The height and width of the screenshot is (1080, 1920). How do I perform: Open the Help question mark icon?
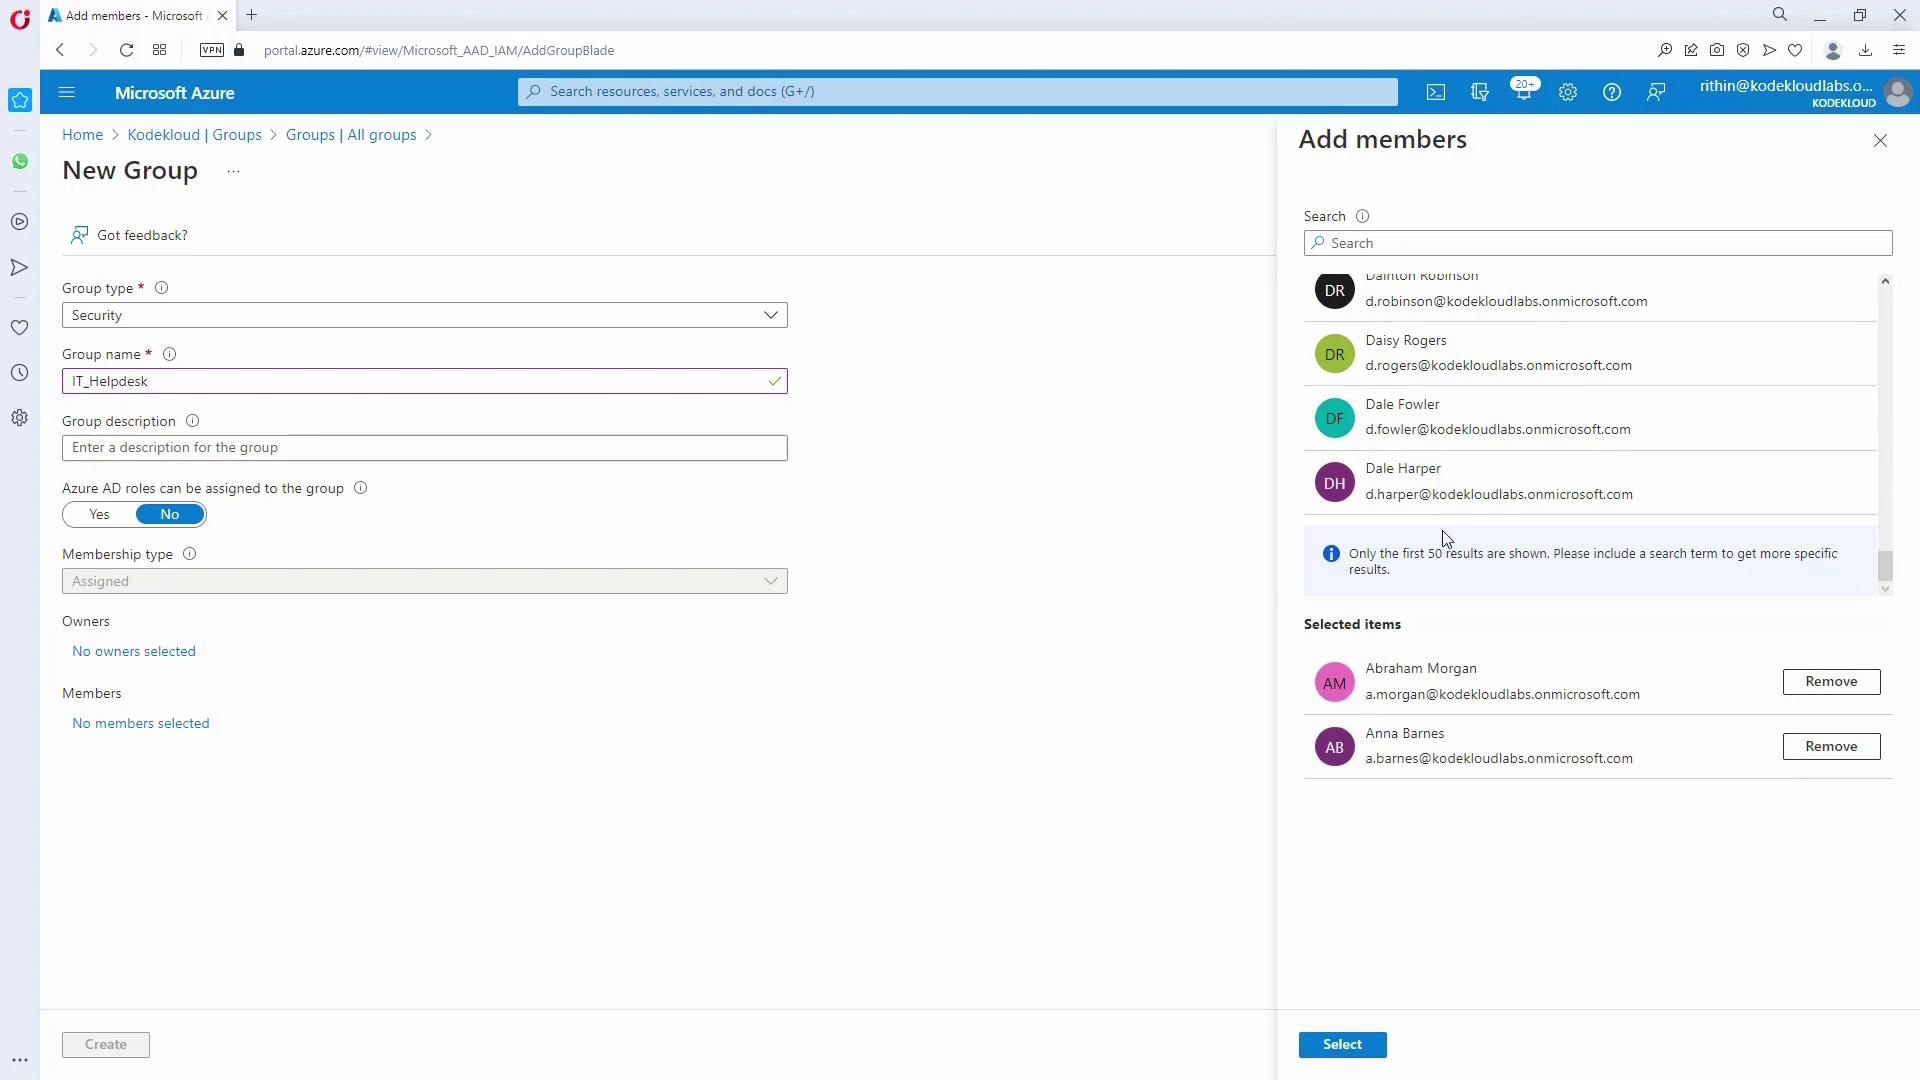(x=1612, y=92)
